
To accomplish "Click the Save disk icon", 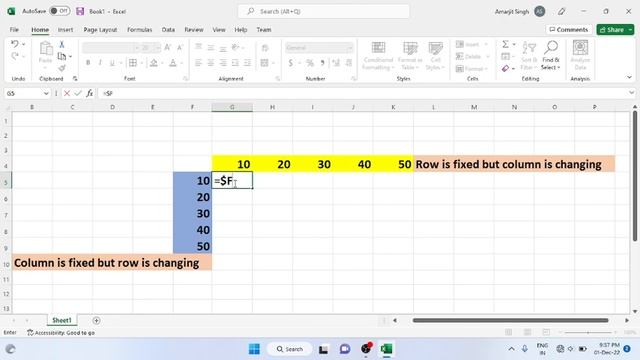I will [x=80, y=11].
